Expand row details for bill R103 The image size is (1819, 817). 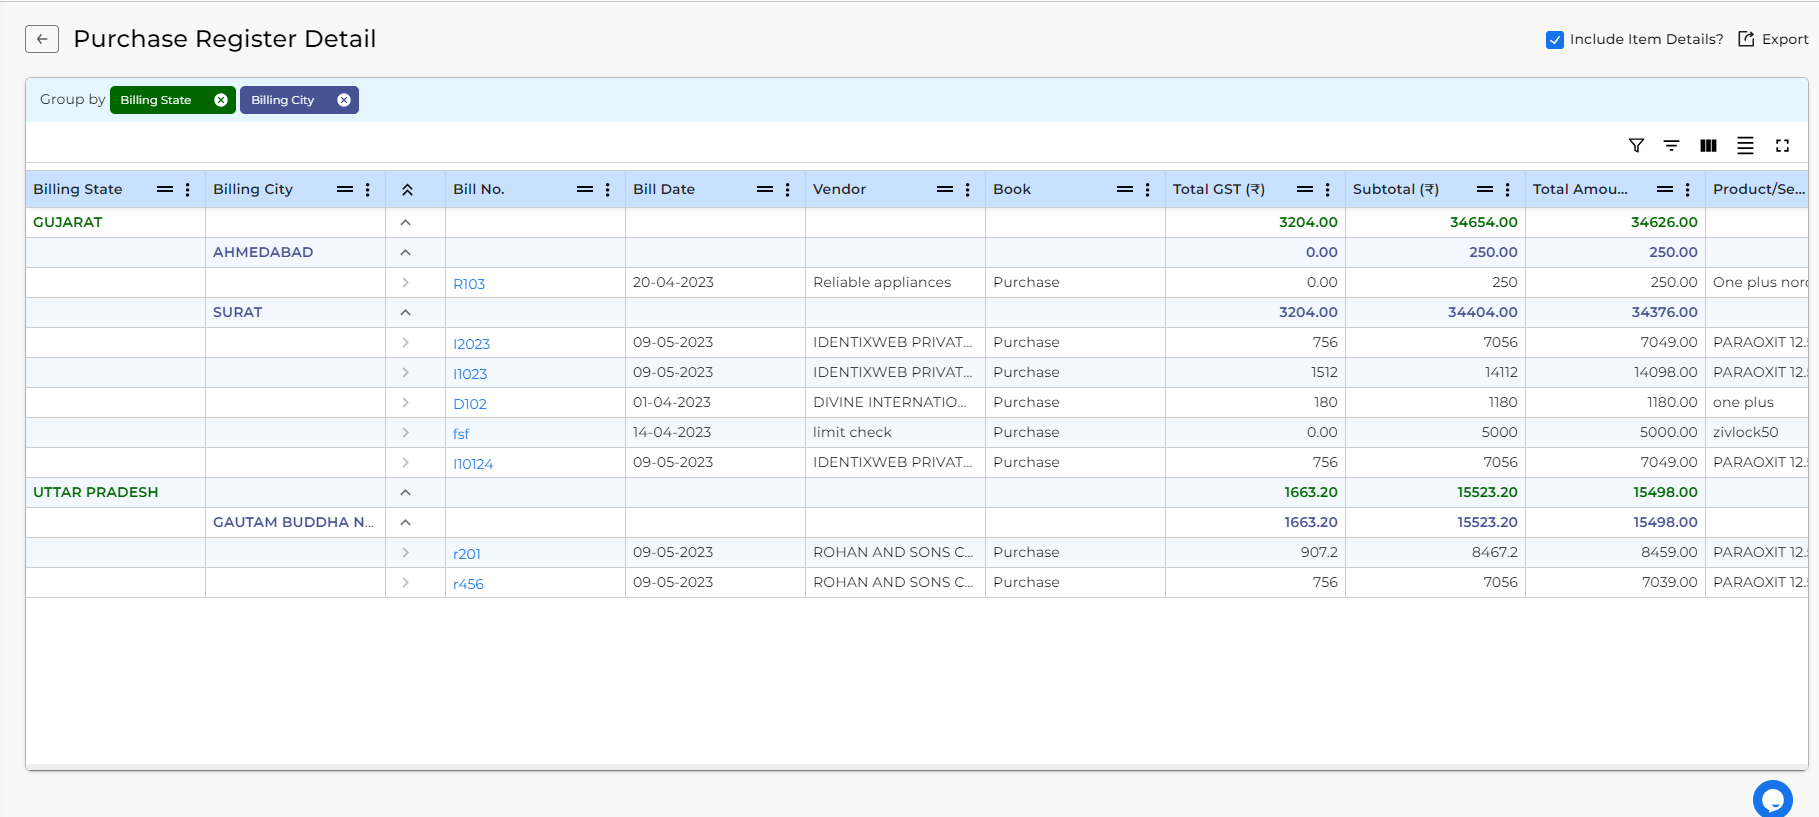(405, 282)
